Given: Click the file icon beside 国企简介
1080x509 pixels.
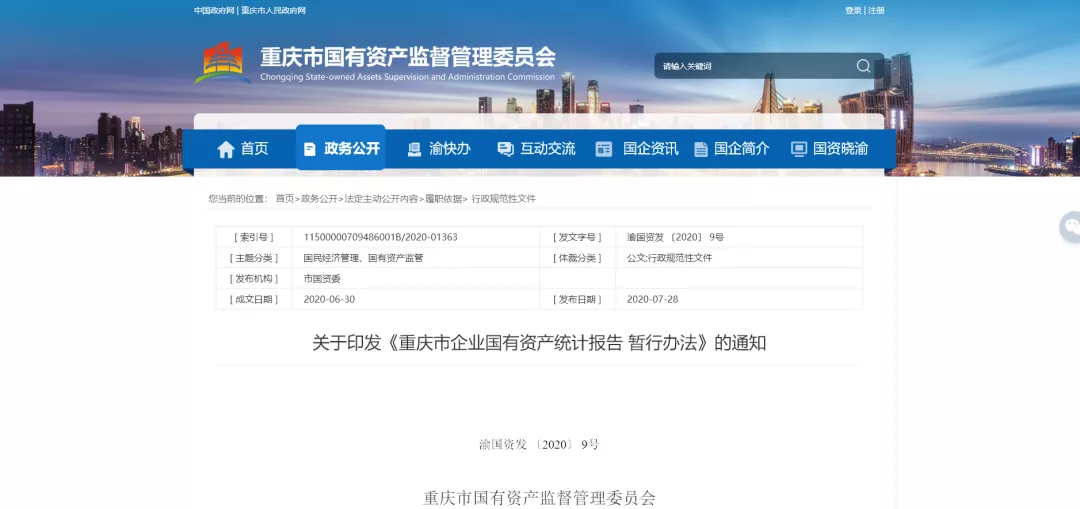Looking at the screenshot, I should click(x=700, y=149).
